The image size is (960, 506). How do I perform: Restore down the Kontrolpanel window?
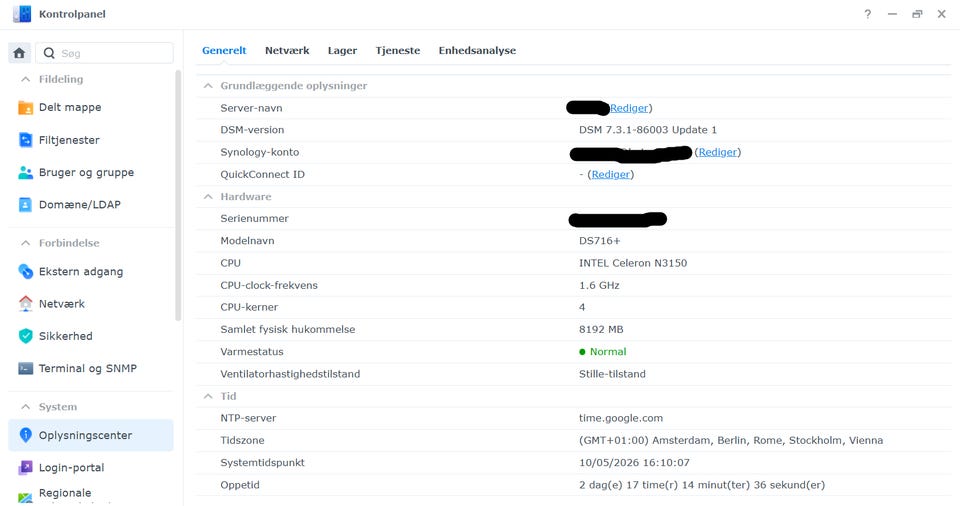pyautogui.click(x=917, y=14)
